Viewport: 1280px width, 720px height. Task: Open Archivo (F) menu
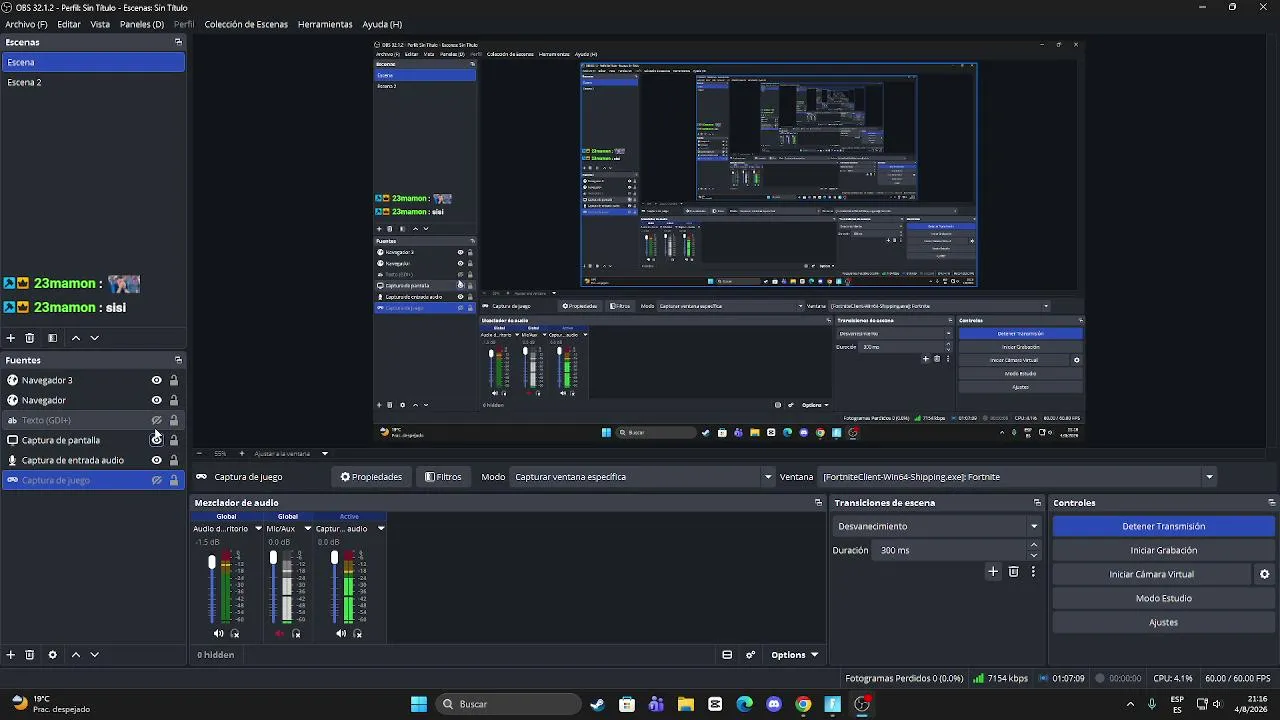tap(26, 24)
